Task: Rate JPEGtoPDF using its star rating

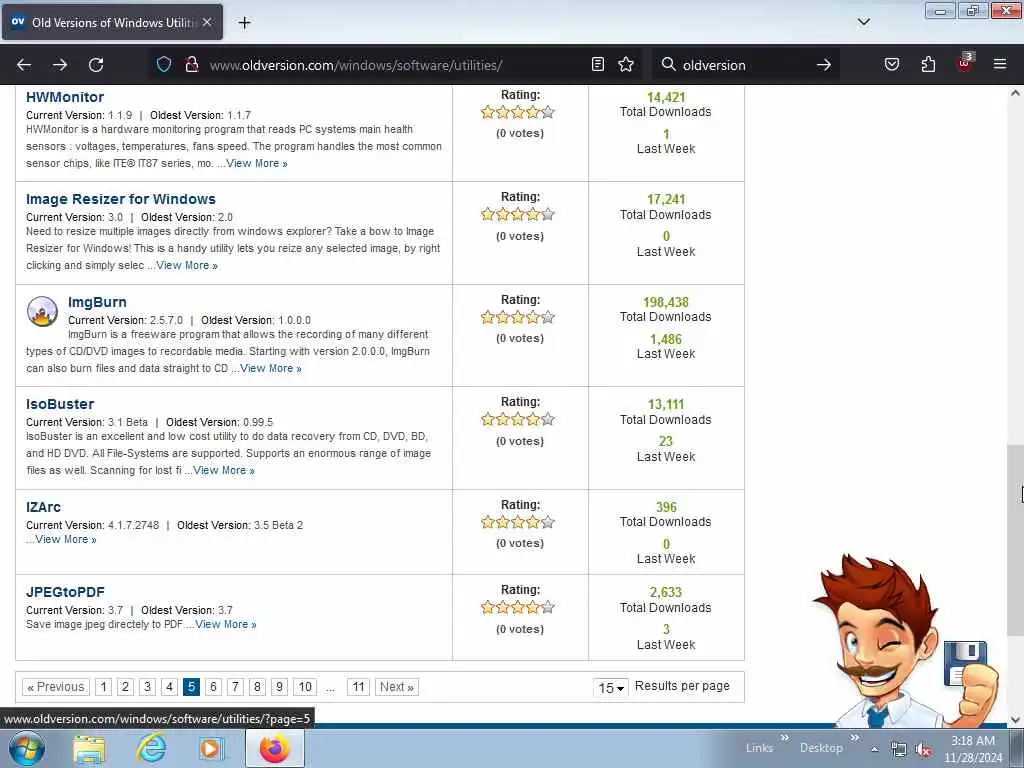Action: click(518, 607)
